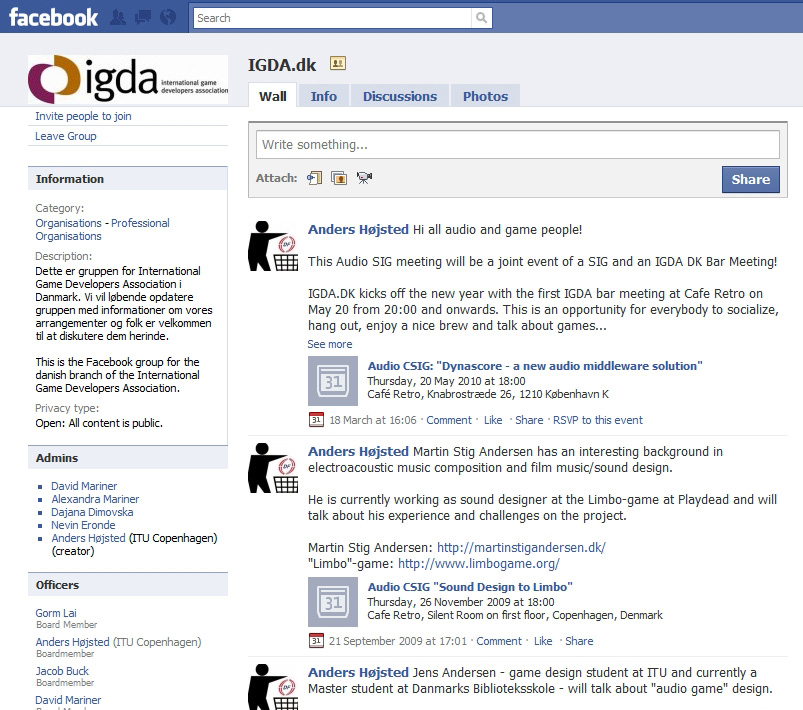Click Anders Højsted avatar on first post

(273, 246)
